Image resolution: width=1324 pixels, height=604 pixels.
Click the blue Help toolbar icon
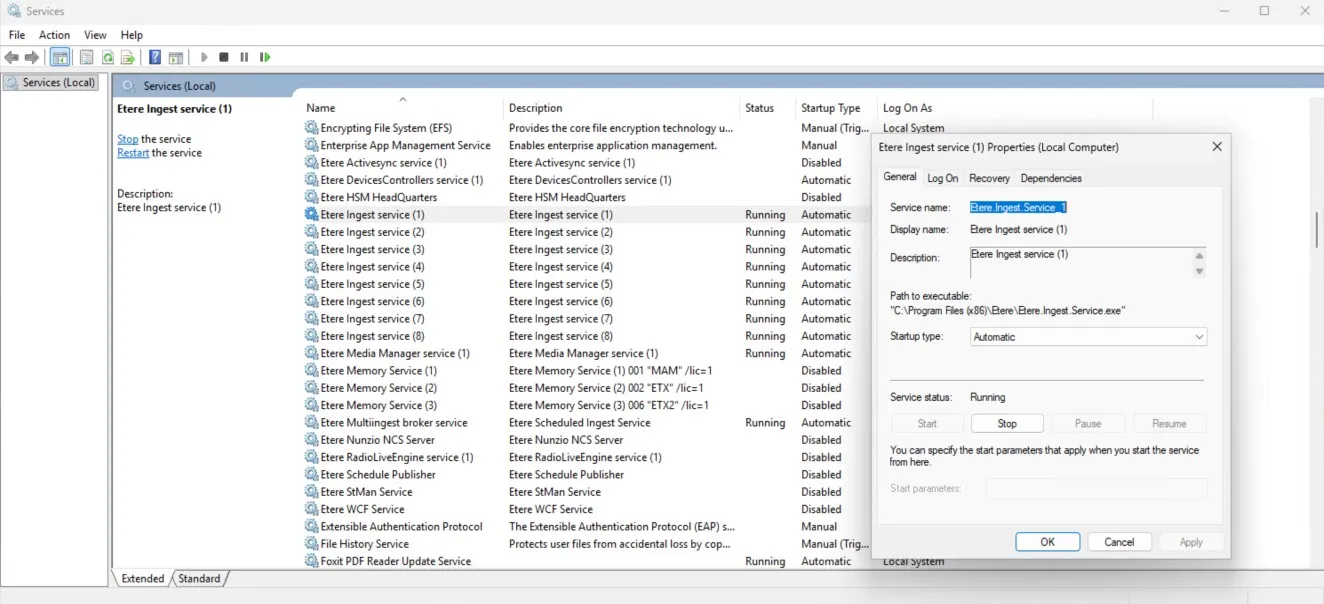point(155,58)
